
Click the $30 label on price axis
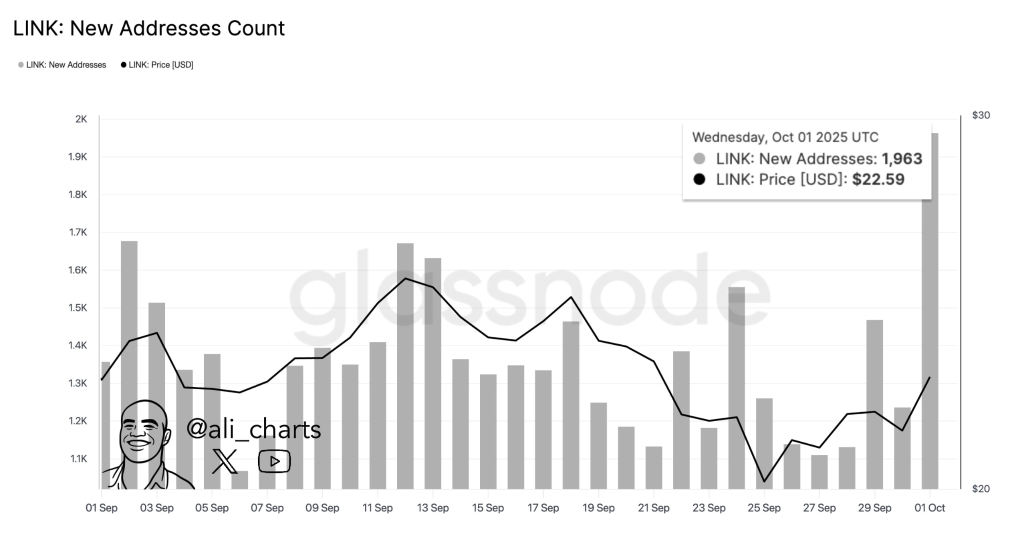point(981,116)
